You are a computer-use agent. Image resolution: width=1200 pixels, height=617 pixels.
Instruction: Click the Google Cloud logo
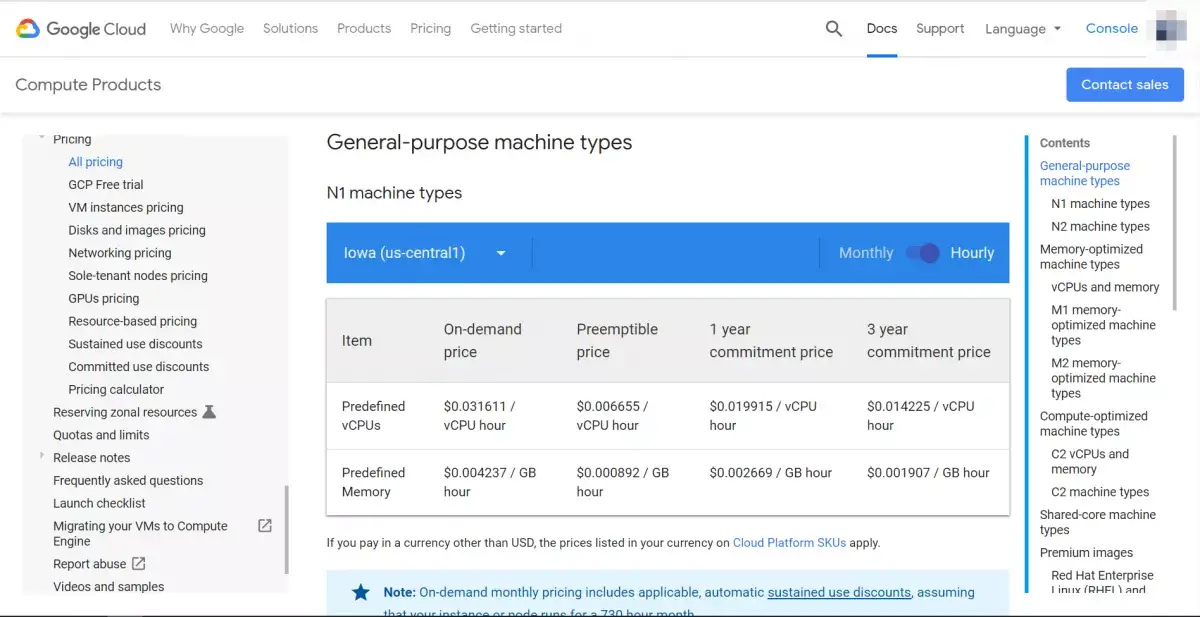coord(81,29)
